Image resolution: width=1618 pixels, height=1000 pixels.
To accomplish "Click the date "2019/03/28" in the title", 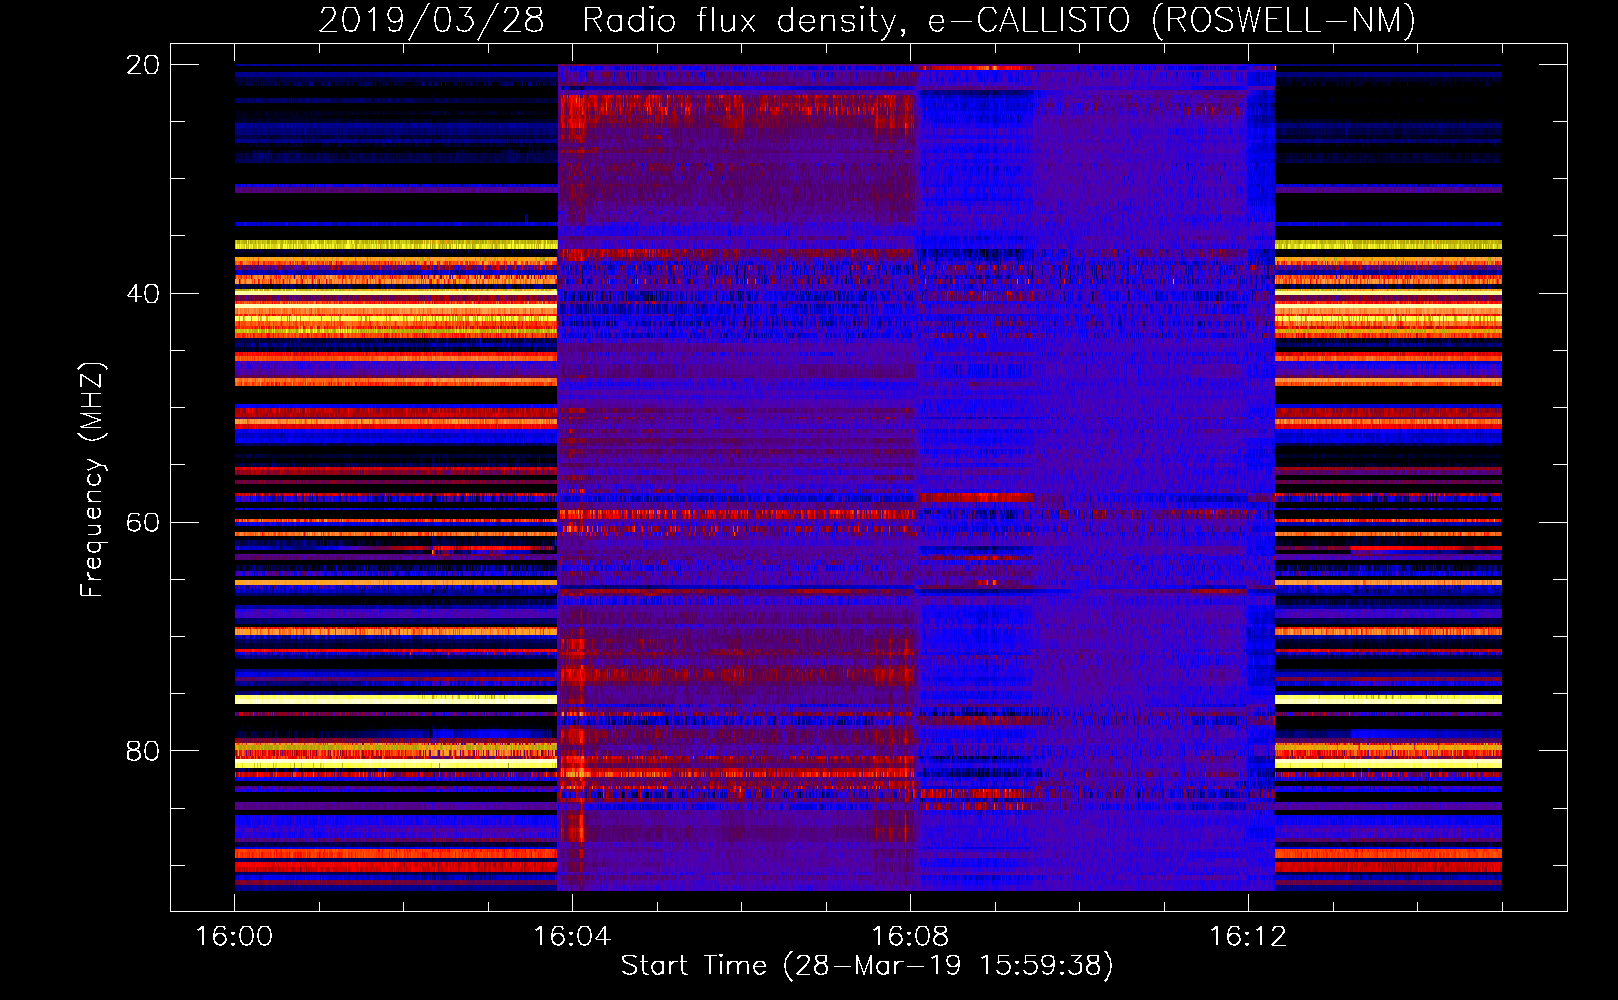I will (x=431, y=21).
